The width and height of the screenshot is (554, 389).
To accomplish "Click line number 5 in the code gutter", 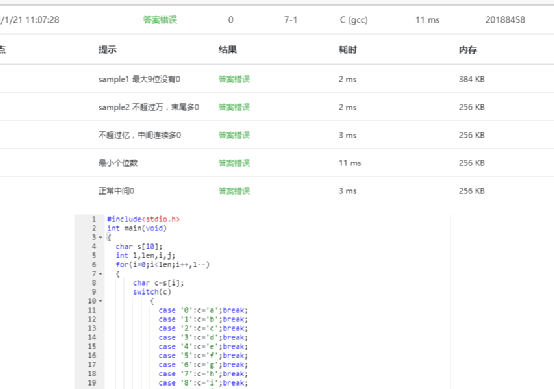I will tap(94, 255).
